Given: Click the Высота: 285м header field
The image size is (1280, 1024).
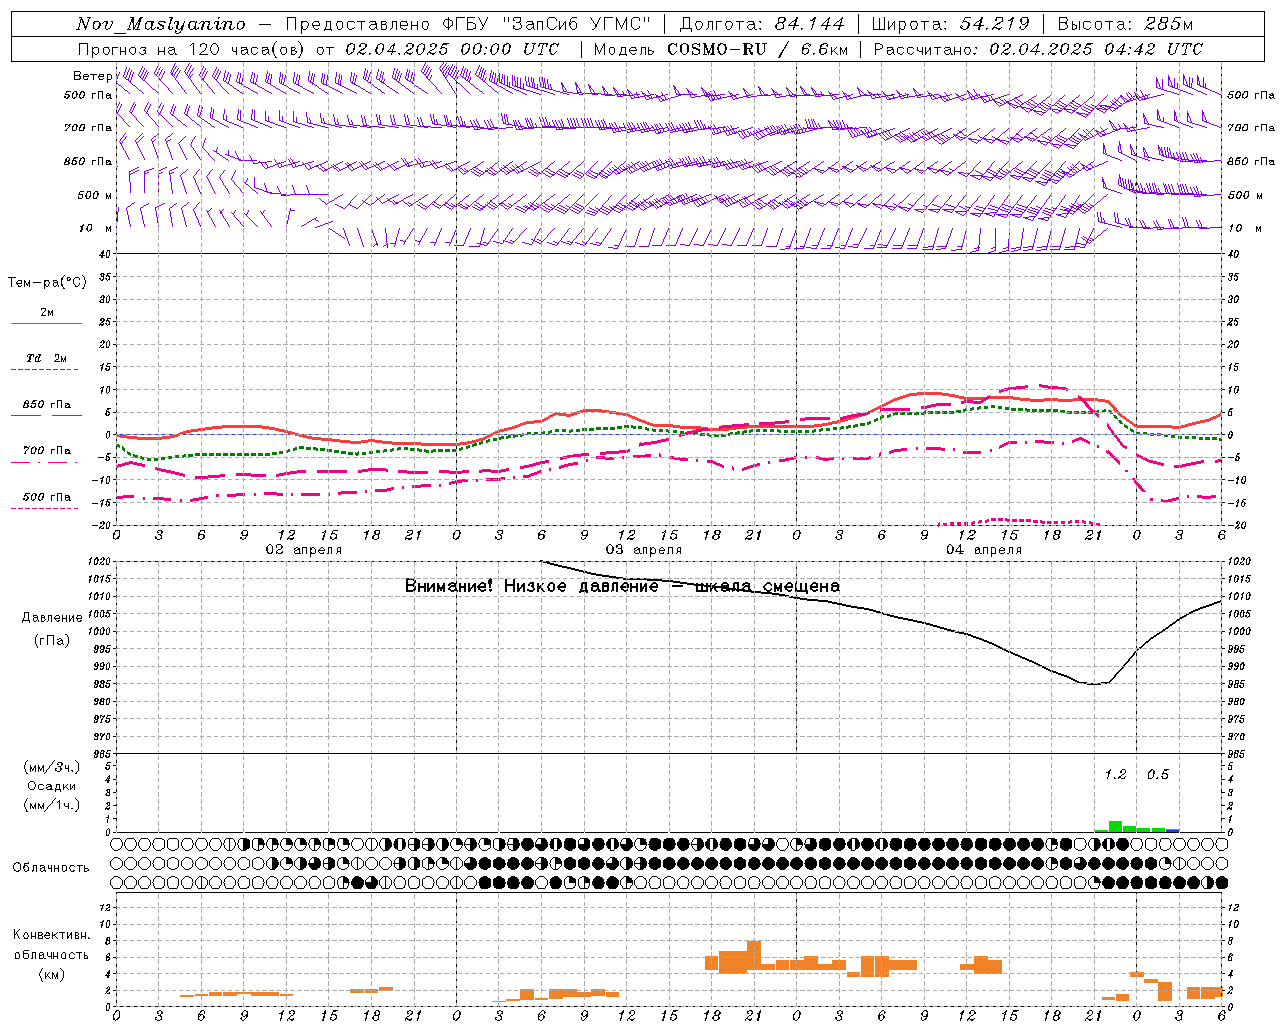Looking at the screenshot, I should 1125,24.
